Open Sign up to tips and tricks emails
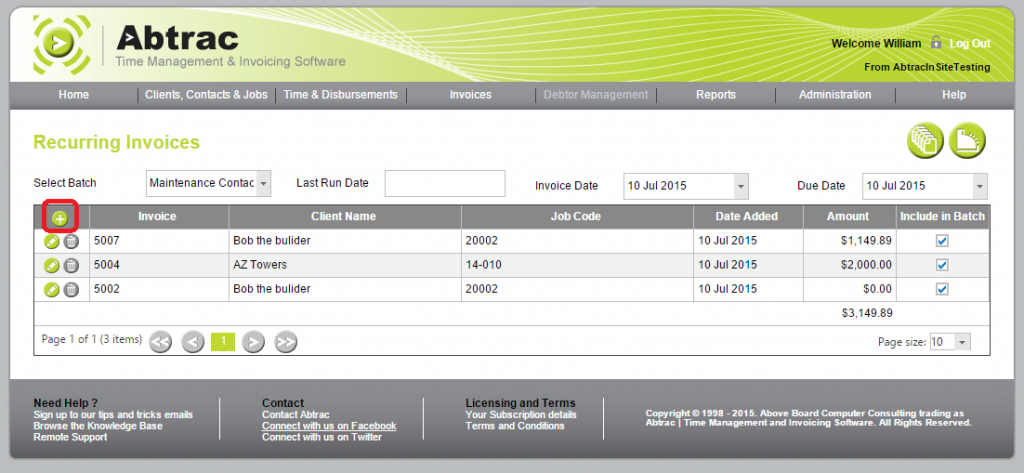 pyautogui.click(x=113, y=415)
